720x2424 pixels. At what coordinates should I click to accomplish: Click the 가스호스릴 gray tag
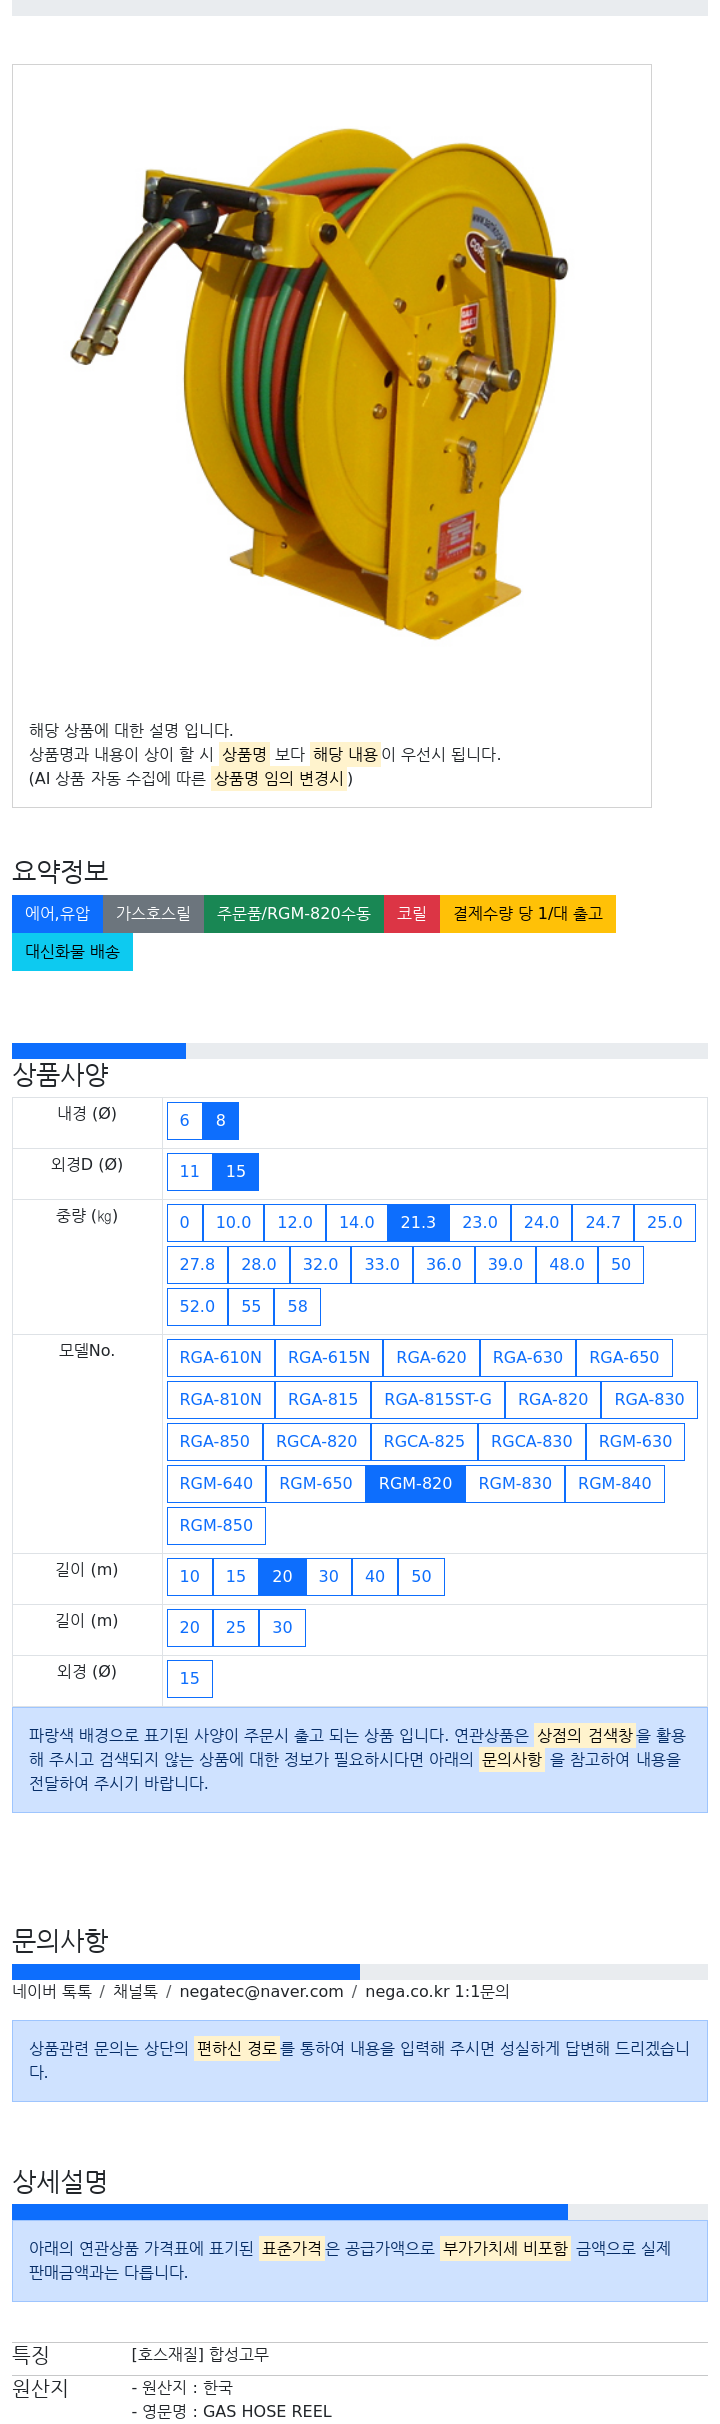(153, 913)
